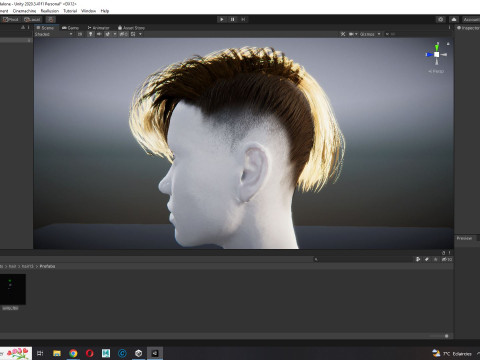Toggle the Project panel lock icon
This screenshot has height=360, width=480.
(443, 253)
